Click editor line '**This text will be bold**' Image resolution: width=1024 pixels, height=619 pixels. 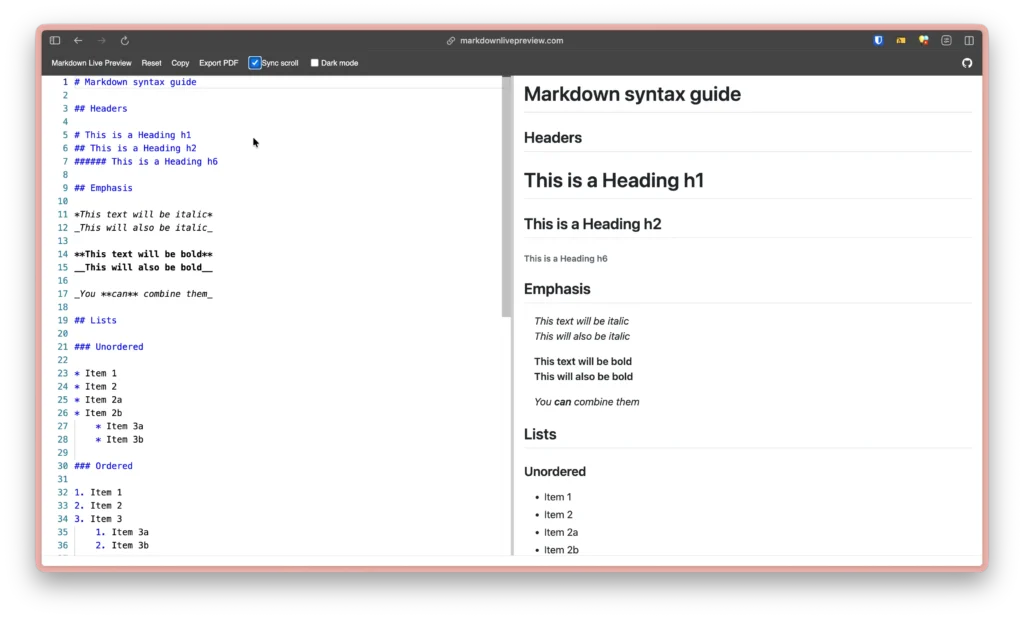point(143,254)
